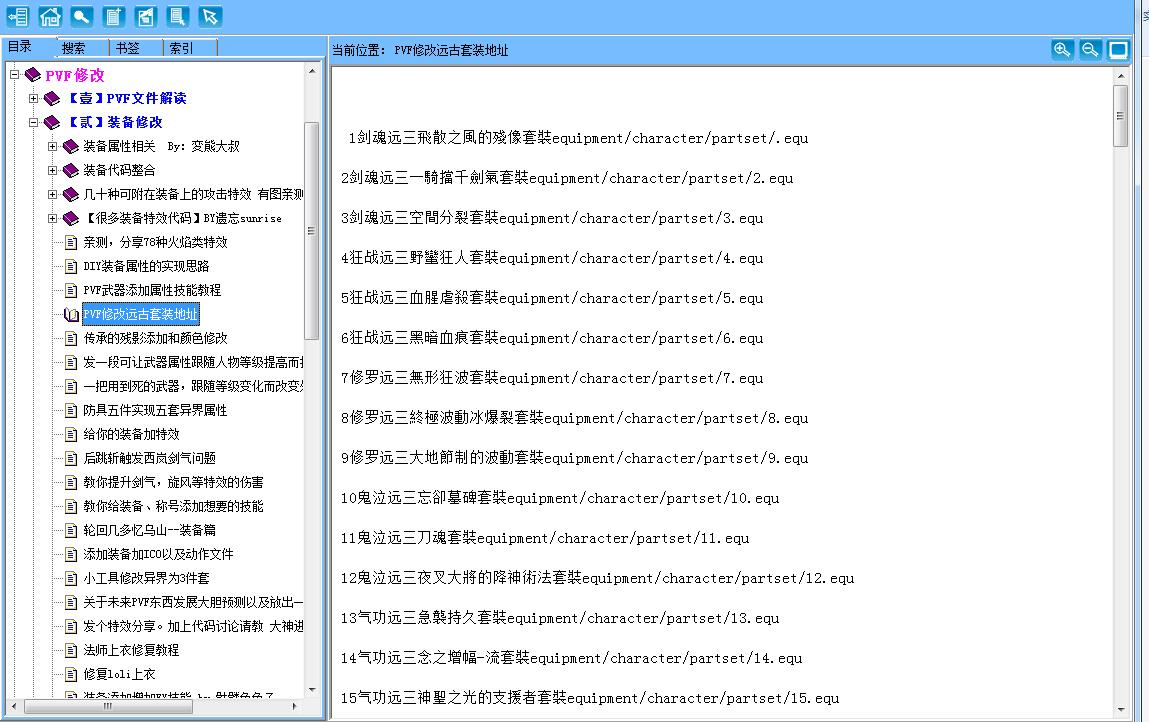Viewport: 1149px width, 722px height.
Task: Zoom in on the content page
Action: (x=1062, y=50)
